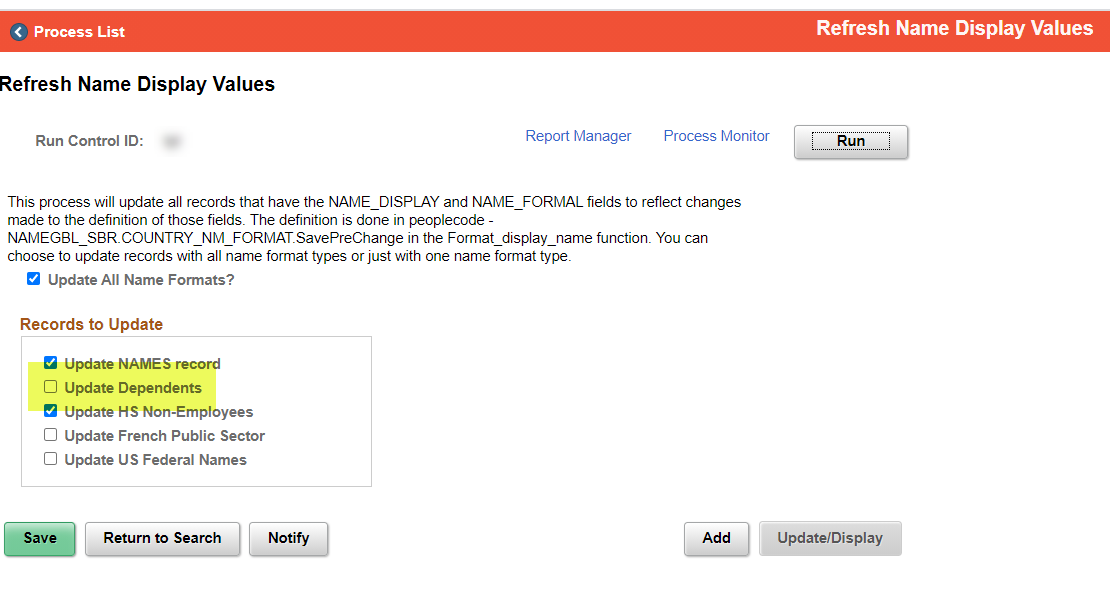Uncheck the Update All Name Formats checkbox

coord(33,278)
